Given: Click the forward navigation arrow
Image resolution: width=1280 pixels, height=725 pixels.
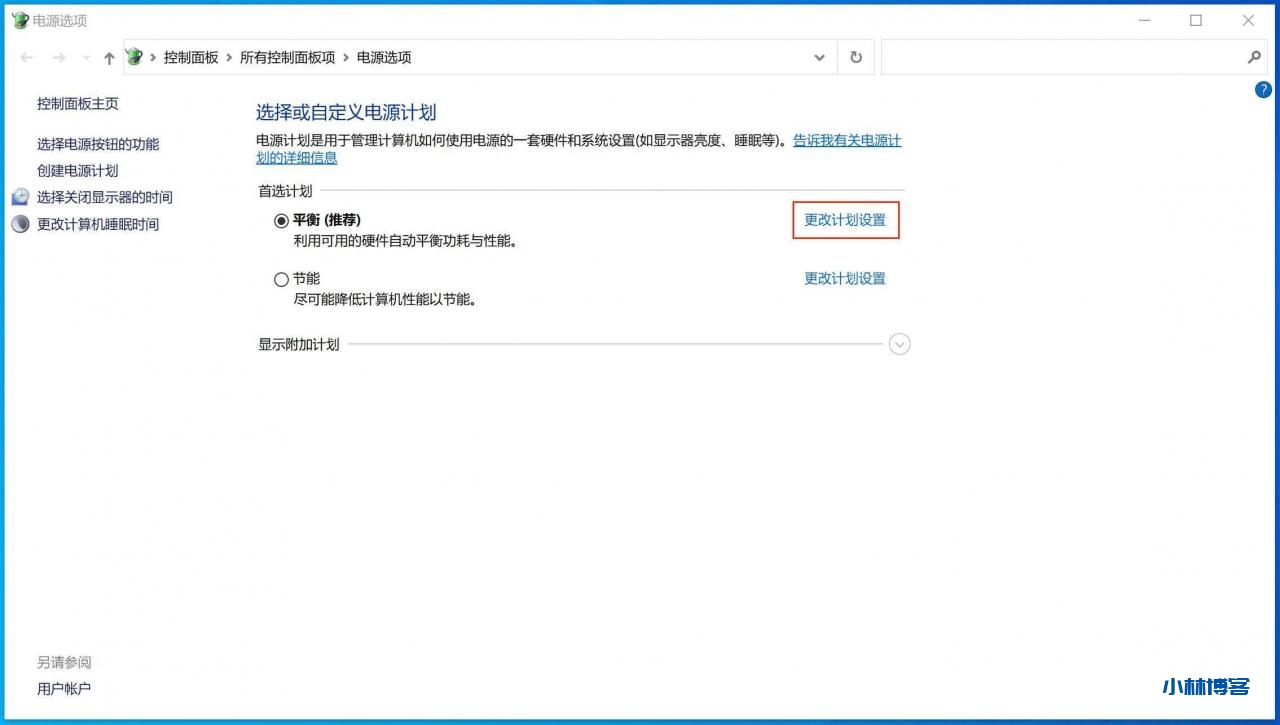Looking at the screenshot, I should (59, 58).
